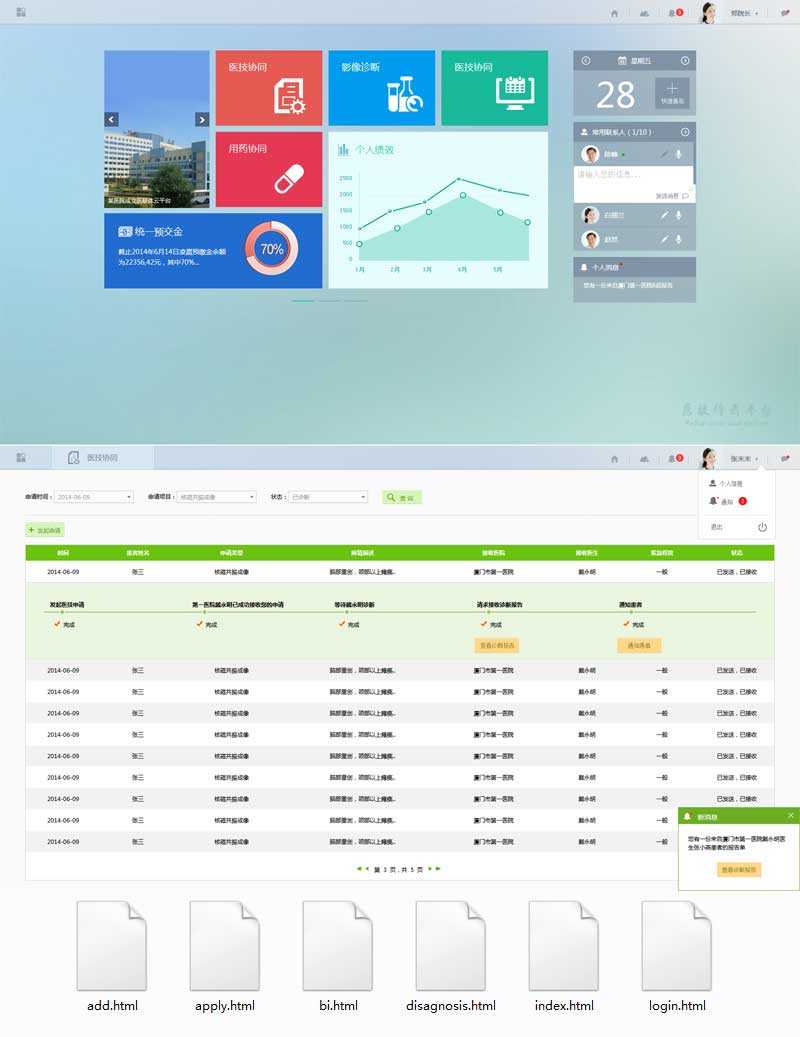Screen dimensions: 800x1037
Task: Click the home icon in the top dashboard bar
Action: (x=614, y=13)
